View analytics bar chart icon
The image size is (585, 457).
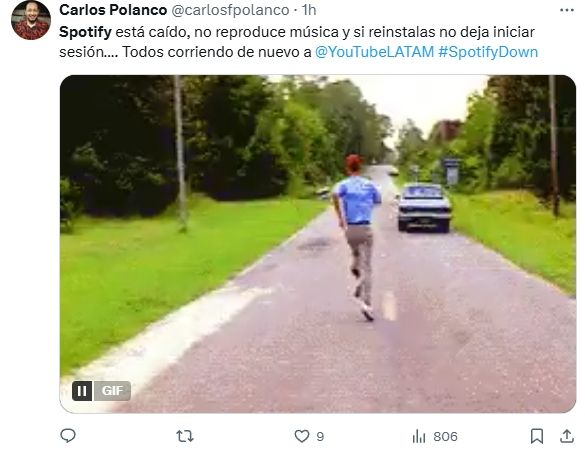[x=419, y=436]
